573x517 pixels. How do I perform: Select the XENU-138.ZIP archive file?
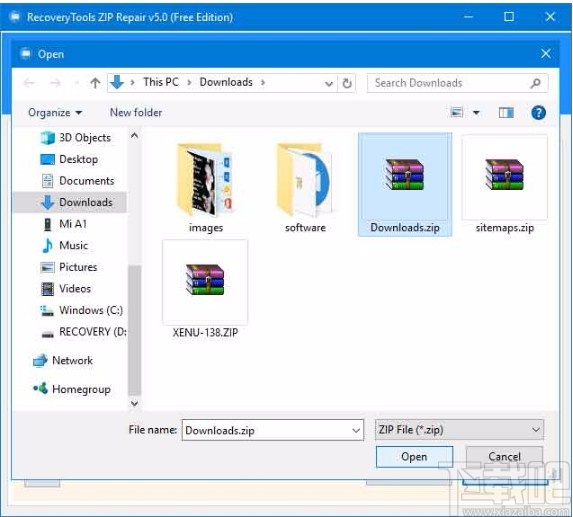(205, 289)
